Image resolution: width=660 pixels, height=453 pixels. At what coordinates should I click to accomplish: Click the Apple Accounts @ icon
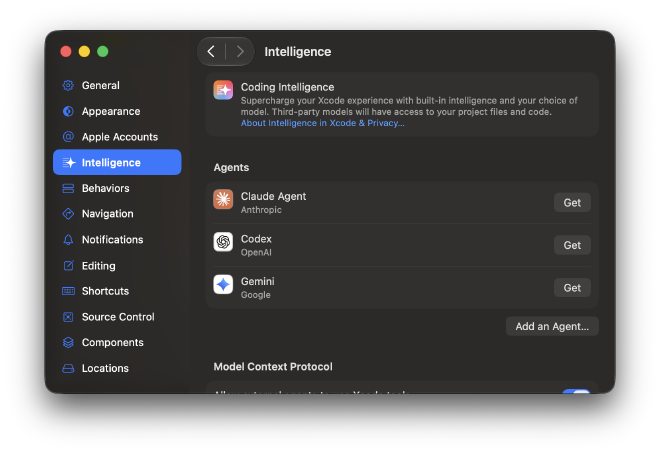(x=68, y=137)
